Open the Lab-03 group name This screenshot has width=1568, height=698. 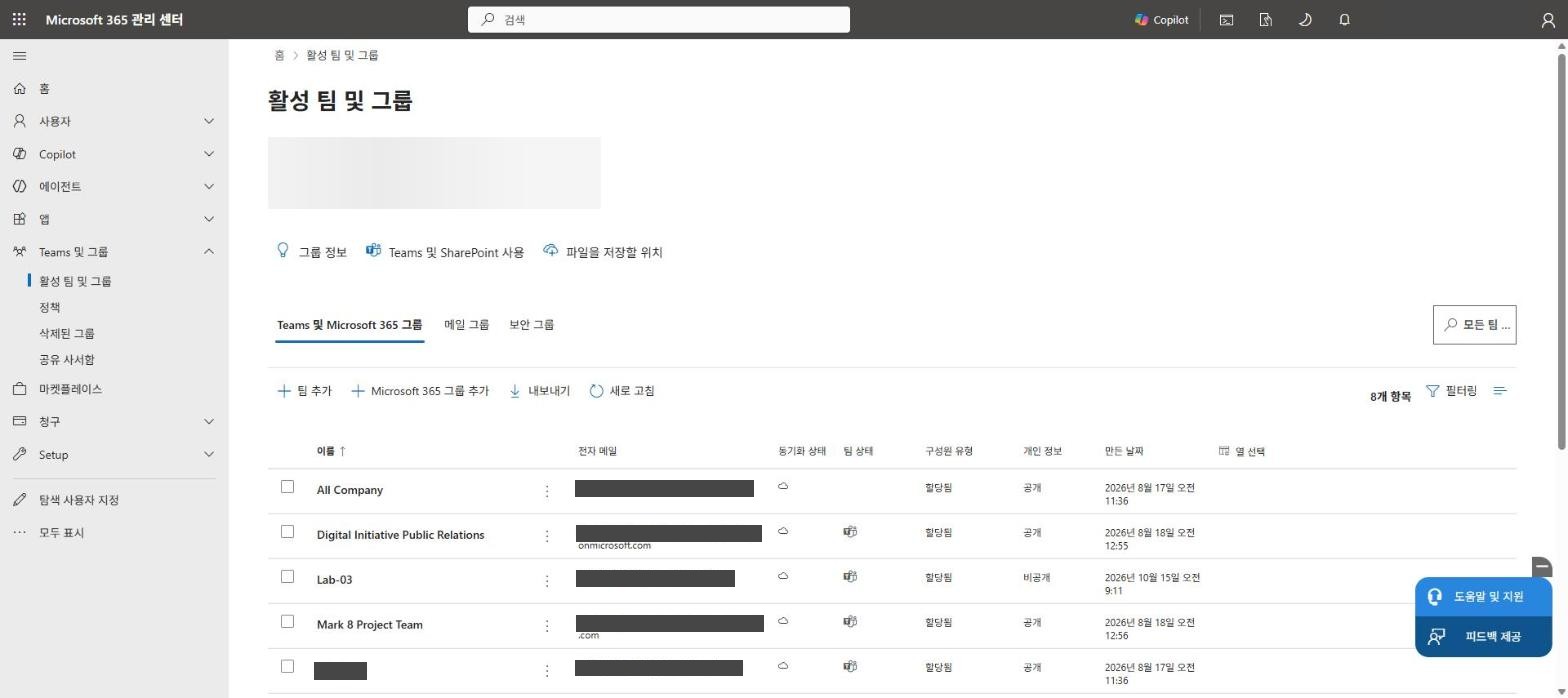click(335, 580)
